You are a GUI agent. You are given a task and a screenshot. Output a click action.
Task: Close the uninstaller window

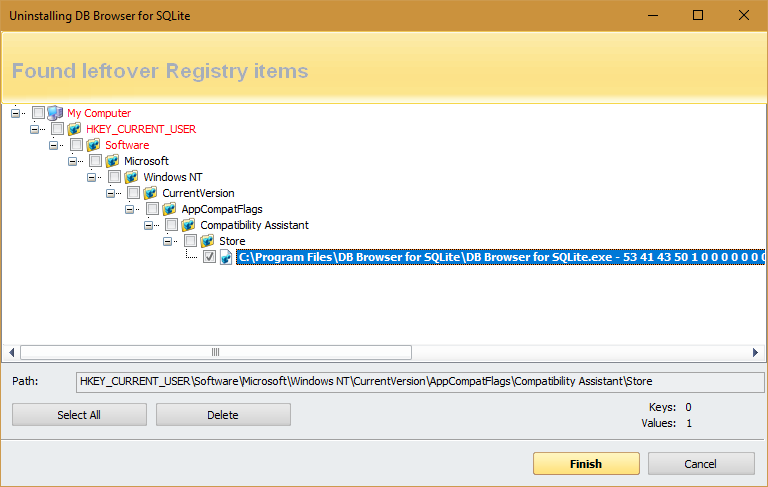tap(744, 15)
